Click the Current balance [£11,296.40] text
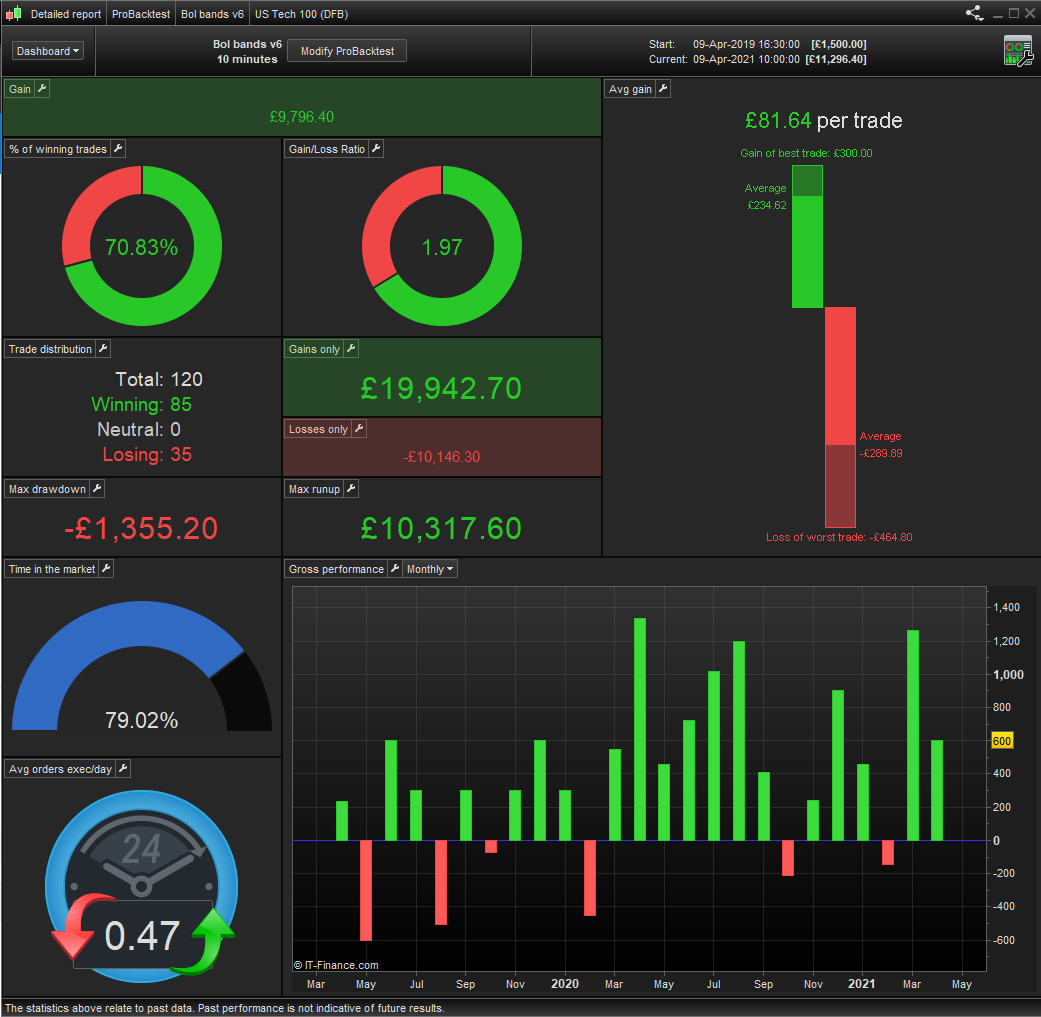Screen dimensions: 1041x1017 (x=836, y=59)
